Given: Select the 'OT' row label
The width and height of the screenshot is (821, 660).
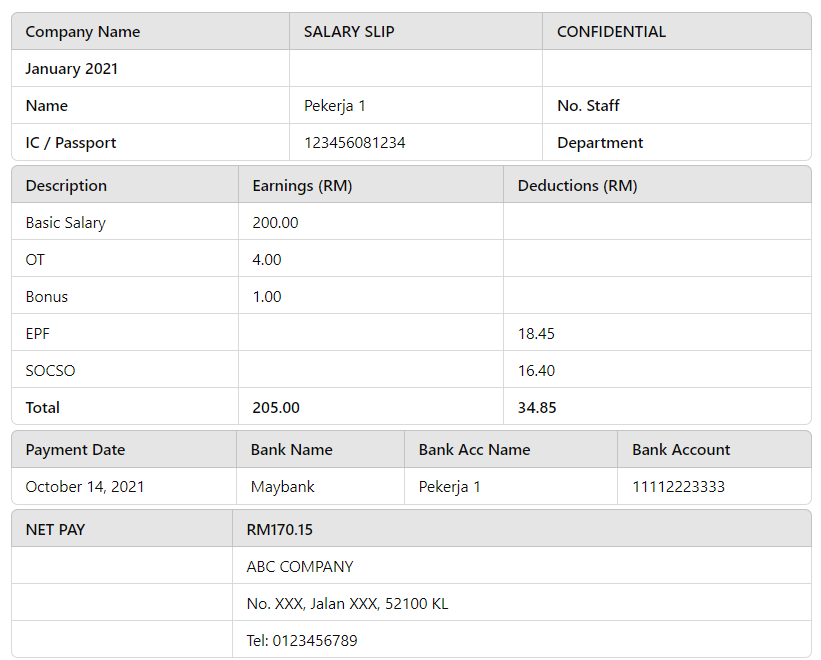Looking at the screenshot, I should coord(35,260).
